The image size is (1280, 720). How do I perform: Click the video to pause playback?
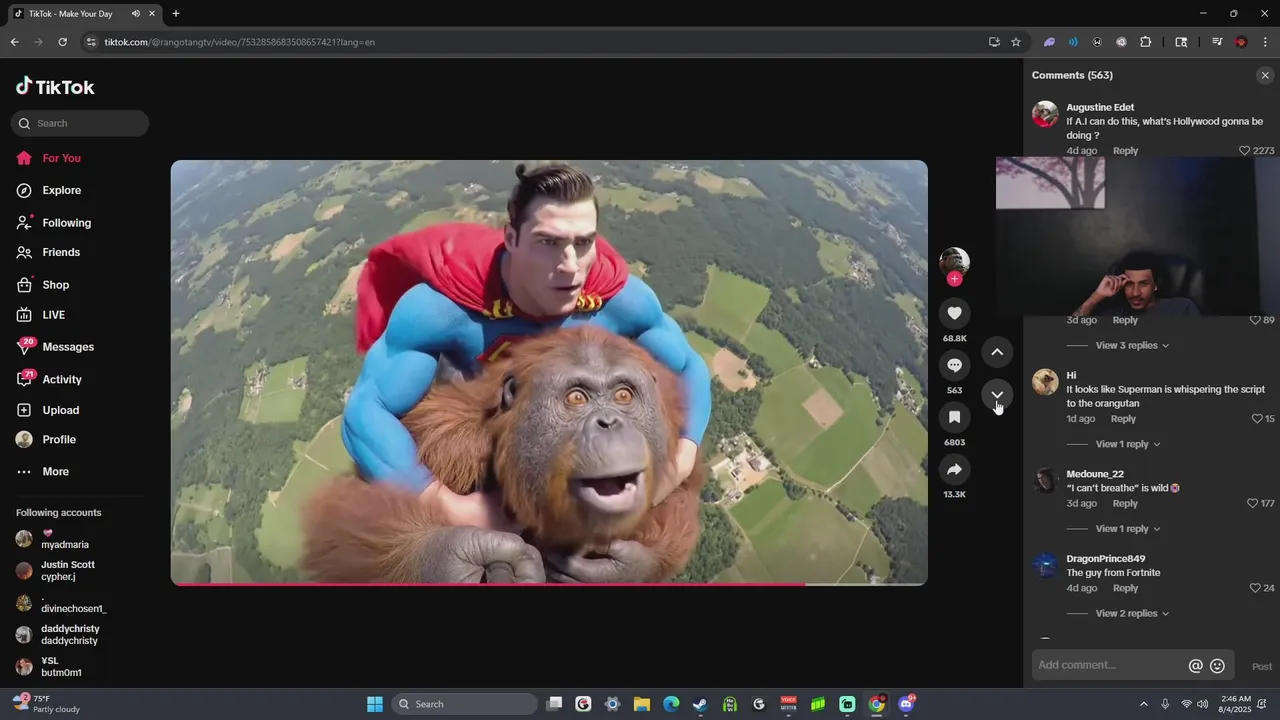[x=549, y=372]
